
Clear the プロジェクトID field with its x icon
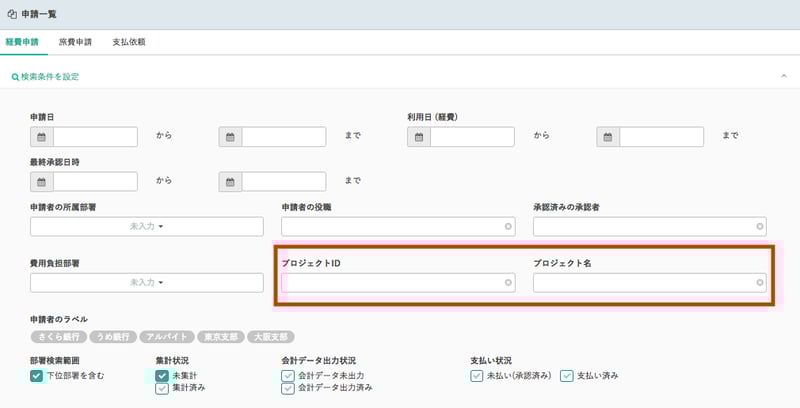(508, 283)
